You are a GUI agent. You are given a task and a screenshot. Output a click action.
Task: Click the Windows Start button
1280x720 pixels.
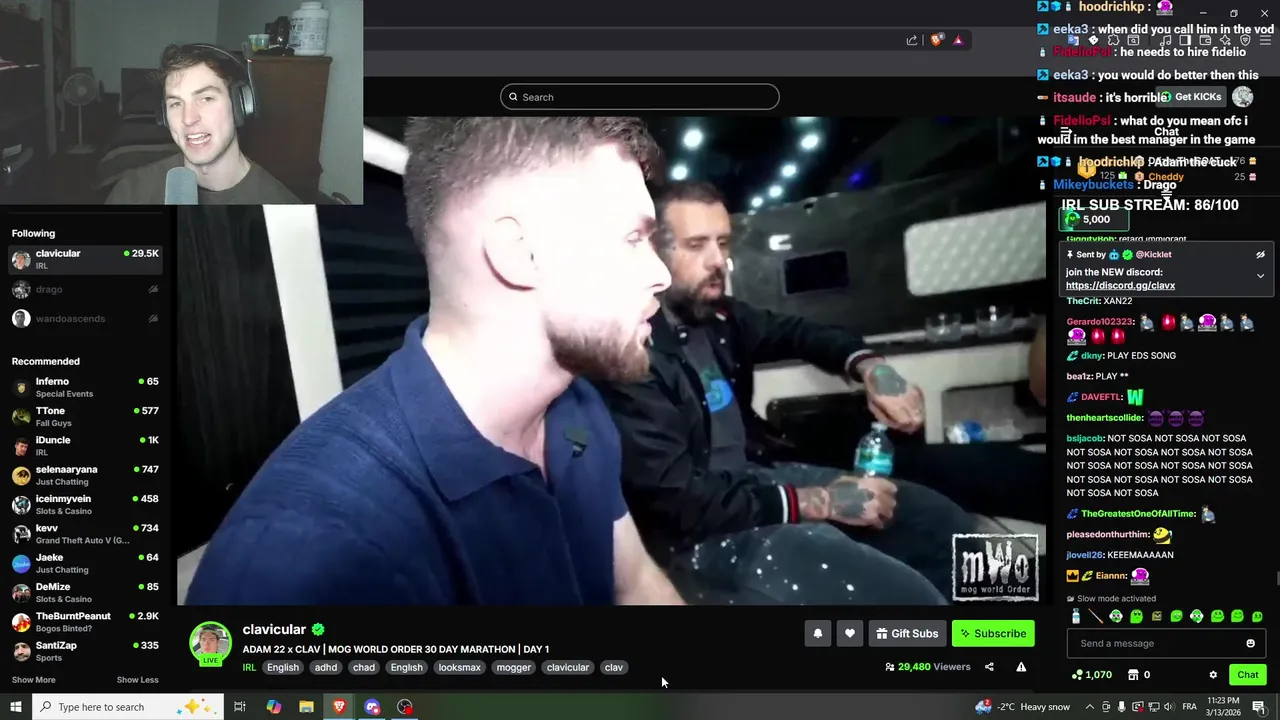coord(17,707)
